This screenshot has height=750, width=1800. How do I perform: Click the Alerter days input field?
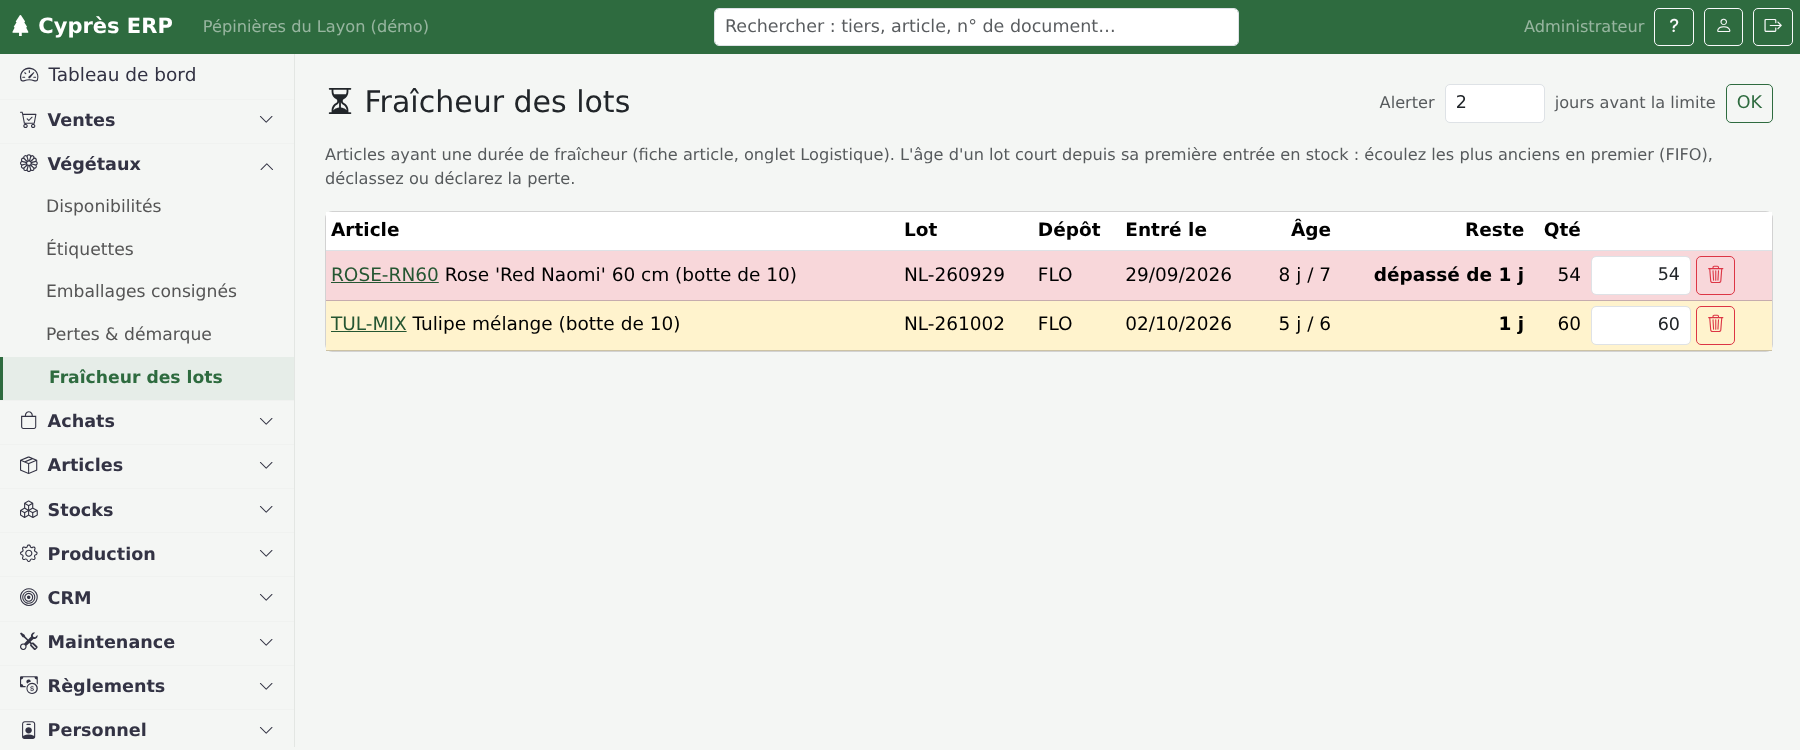(x=1494, y=103)
